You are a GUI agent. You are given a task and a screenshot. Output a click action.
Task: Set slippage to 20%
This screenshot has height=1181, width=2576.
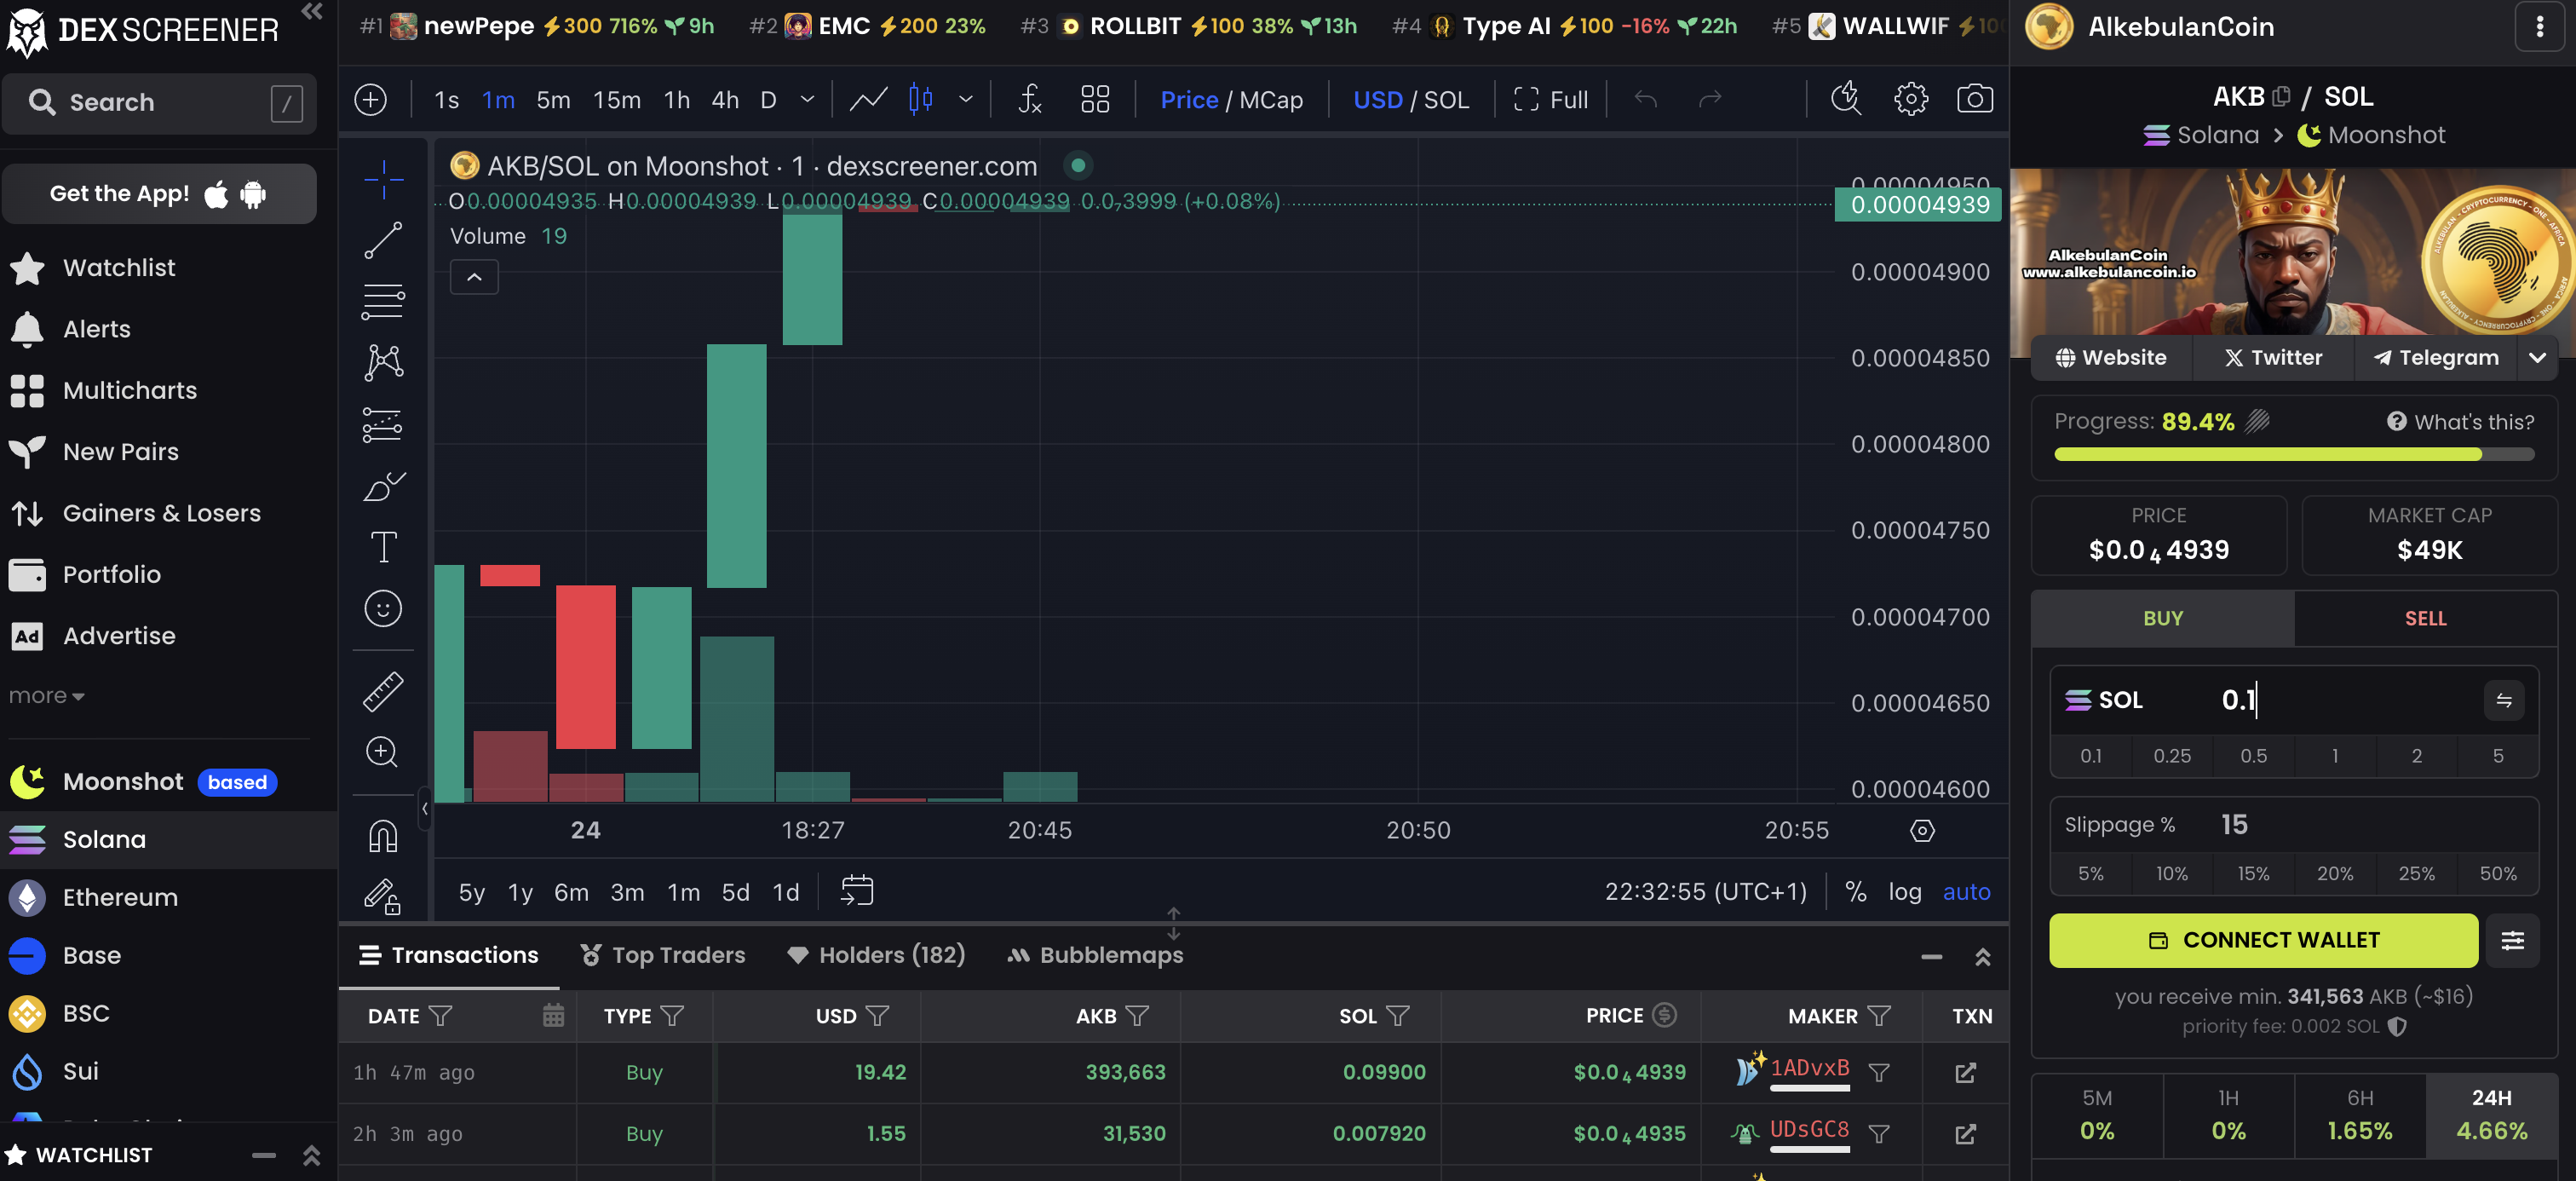coord(2335,874)
